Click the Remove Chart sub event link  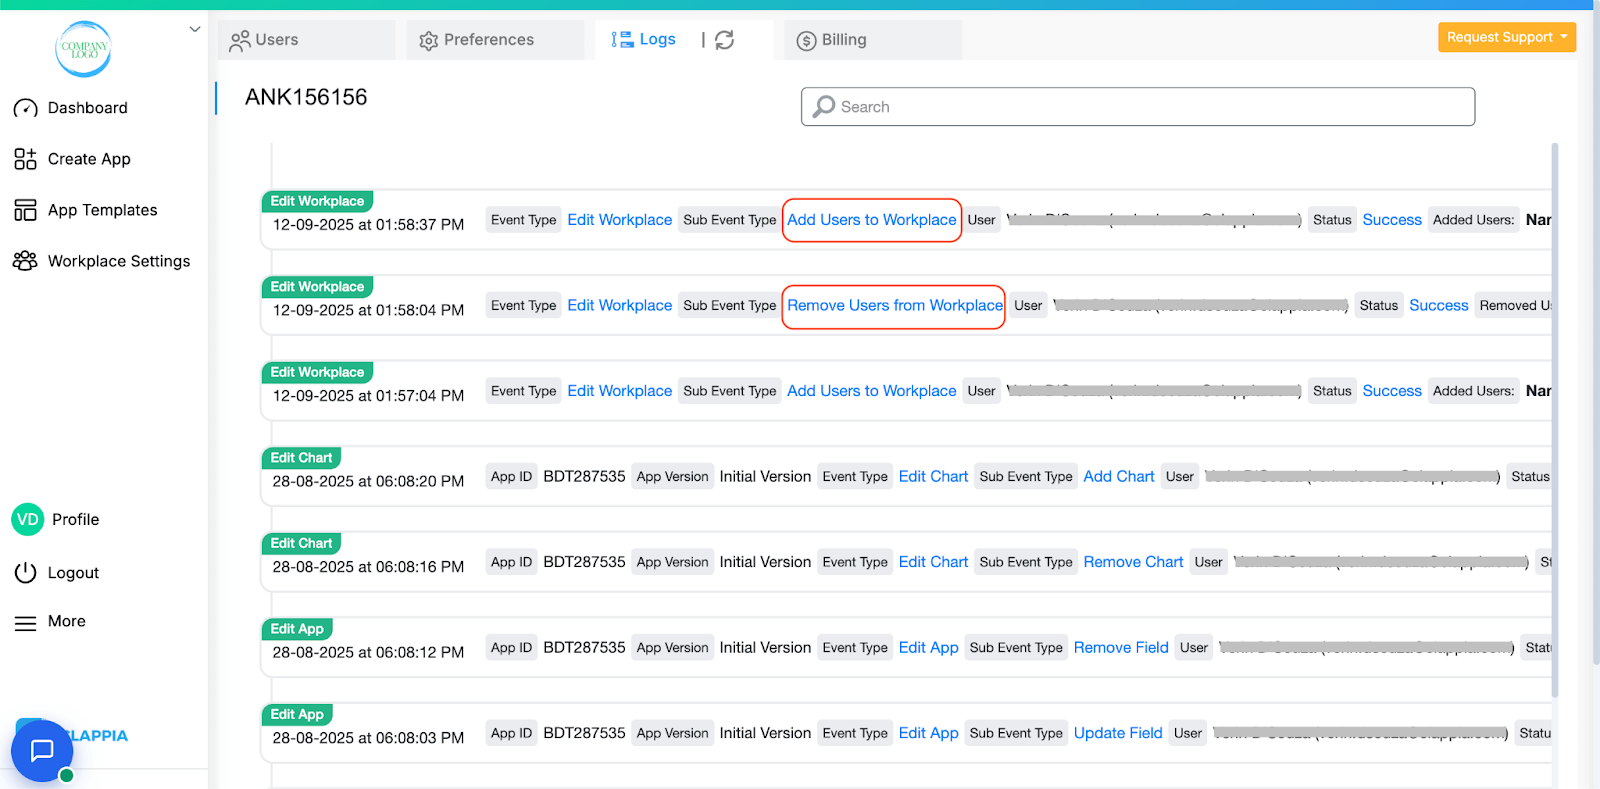(1134, 562)
